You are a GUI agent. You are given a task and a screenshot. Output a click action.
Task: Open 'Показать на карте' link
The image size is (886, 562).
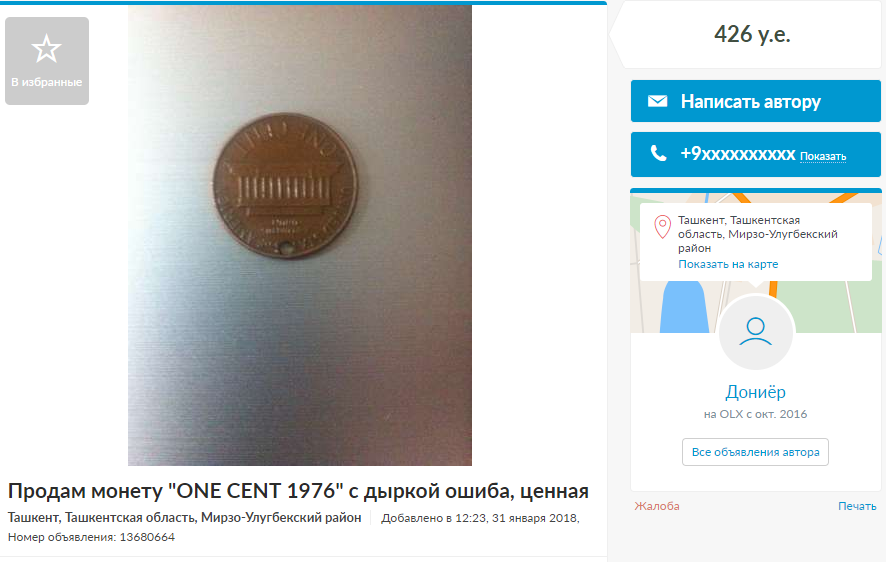click(x=728, y=264)
